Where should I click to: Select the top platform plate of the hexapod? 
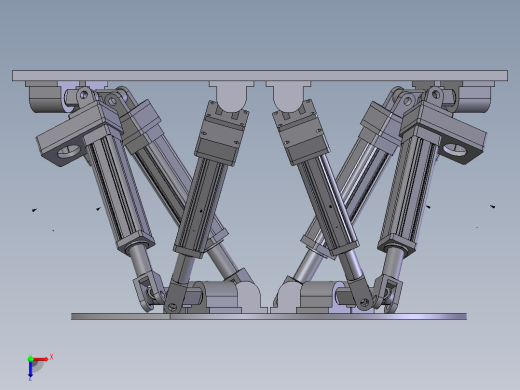point(260,75)
